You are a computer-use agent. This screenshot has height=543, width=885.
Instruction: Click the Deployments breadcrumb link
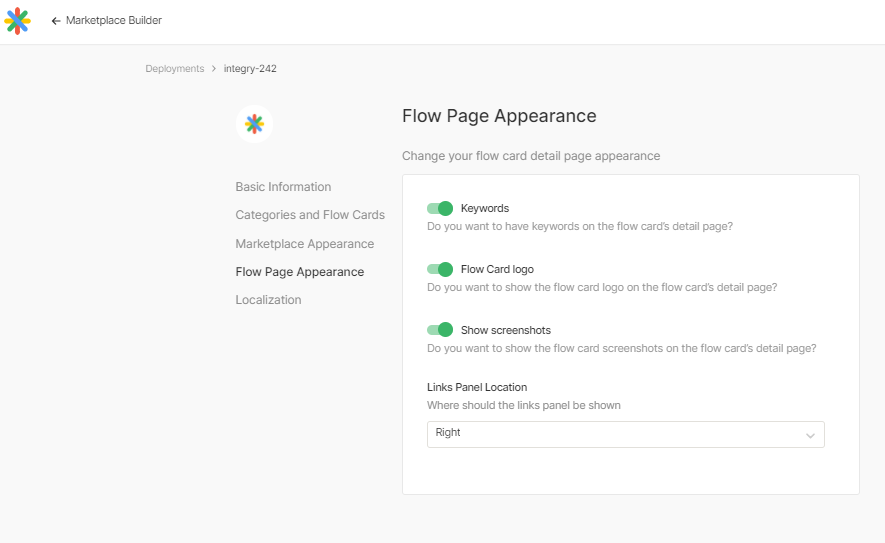click(175, 68)
